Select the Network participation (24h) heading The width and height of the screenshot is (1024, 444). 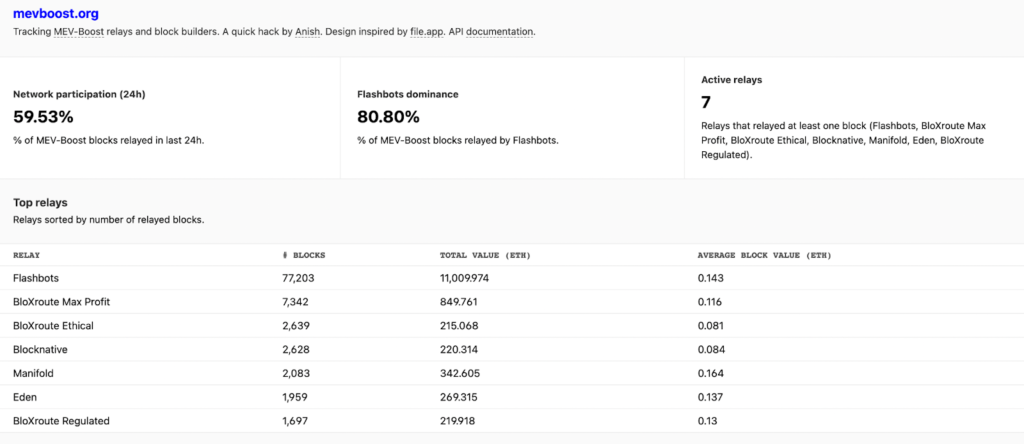(x=79, y=94)
